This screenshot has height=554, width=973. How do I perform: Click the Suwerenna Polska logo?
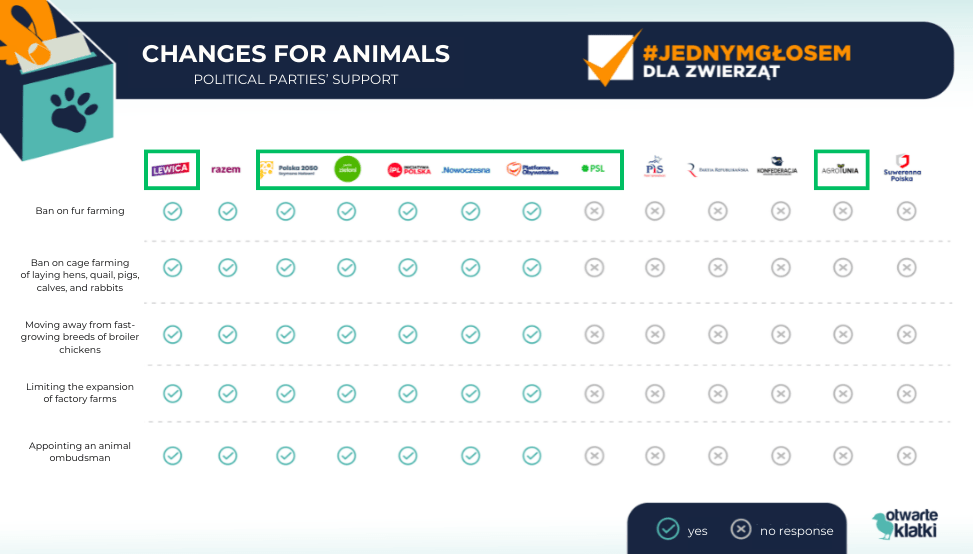coord(902,168)
